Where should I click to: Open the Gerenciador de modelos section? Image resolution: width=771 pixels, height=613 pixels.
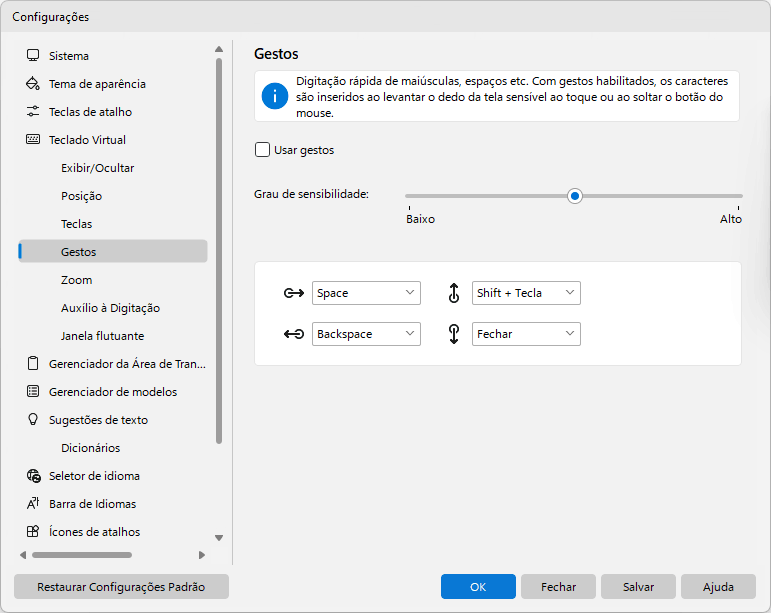[x=113, y=392]
